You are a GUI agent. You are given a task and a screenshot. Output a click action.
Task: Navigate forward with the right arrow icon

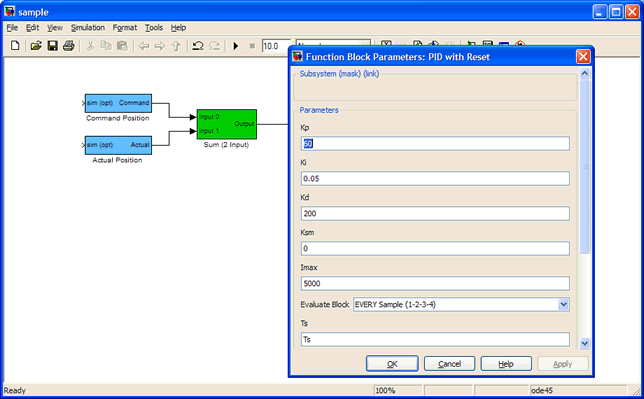click(x=160, y=46)
